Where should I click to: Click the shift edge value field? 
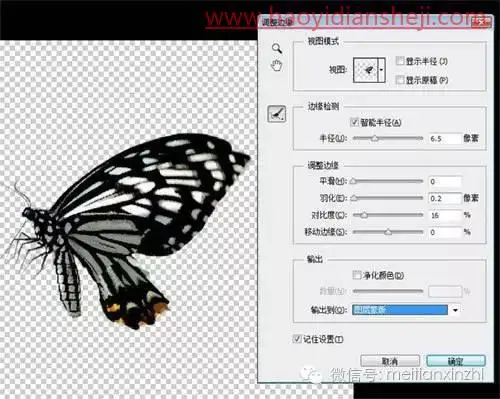445,232
